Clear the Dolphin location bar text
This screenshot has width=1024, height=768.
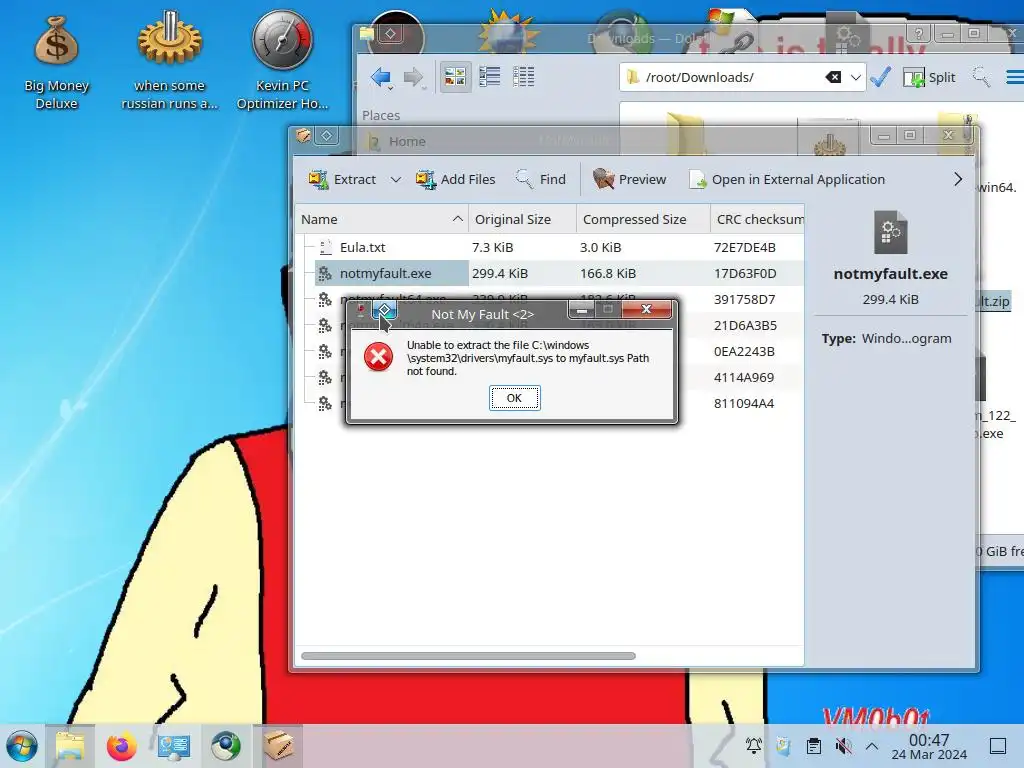(833, 77)
